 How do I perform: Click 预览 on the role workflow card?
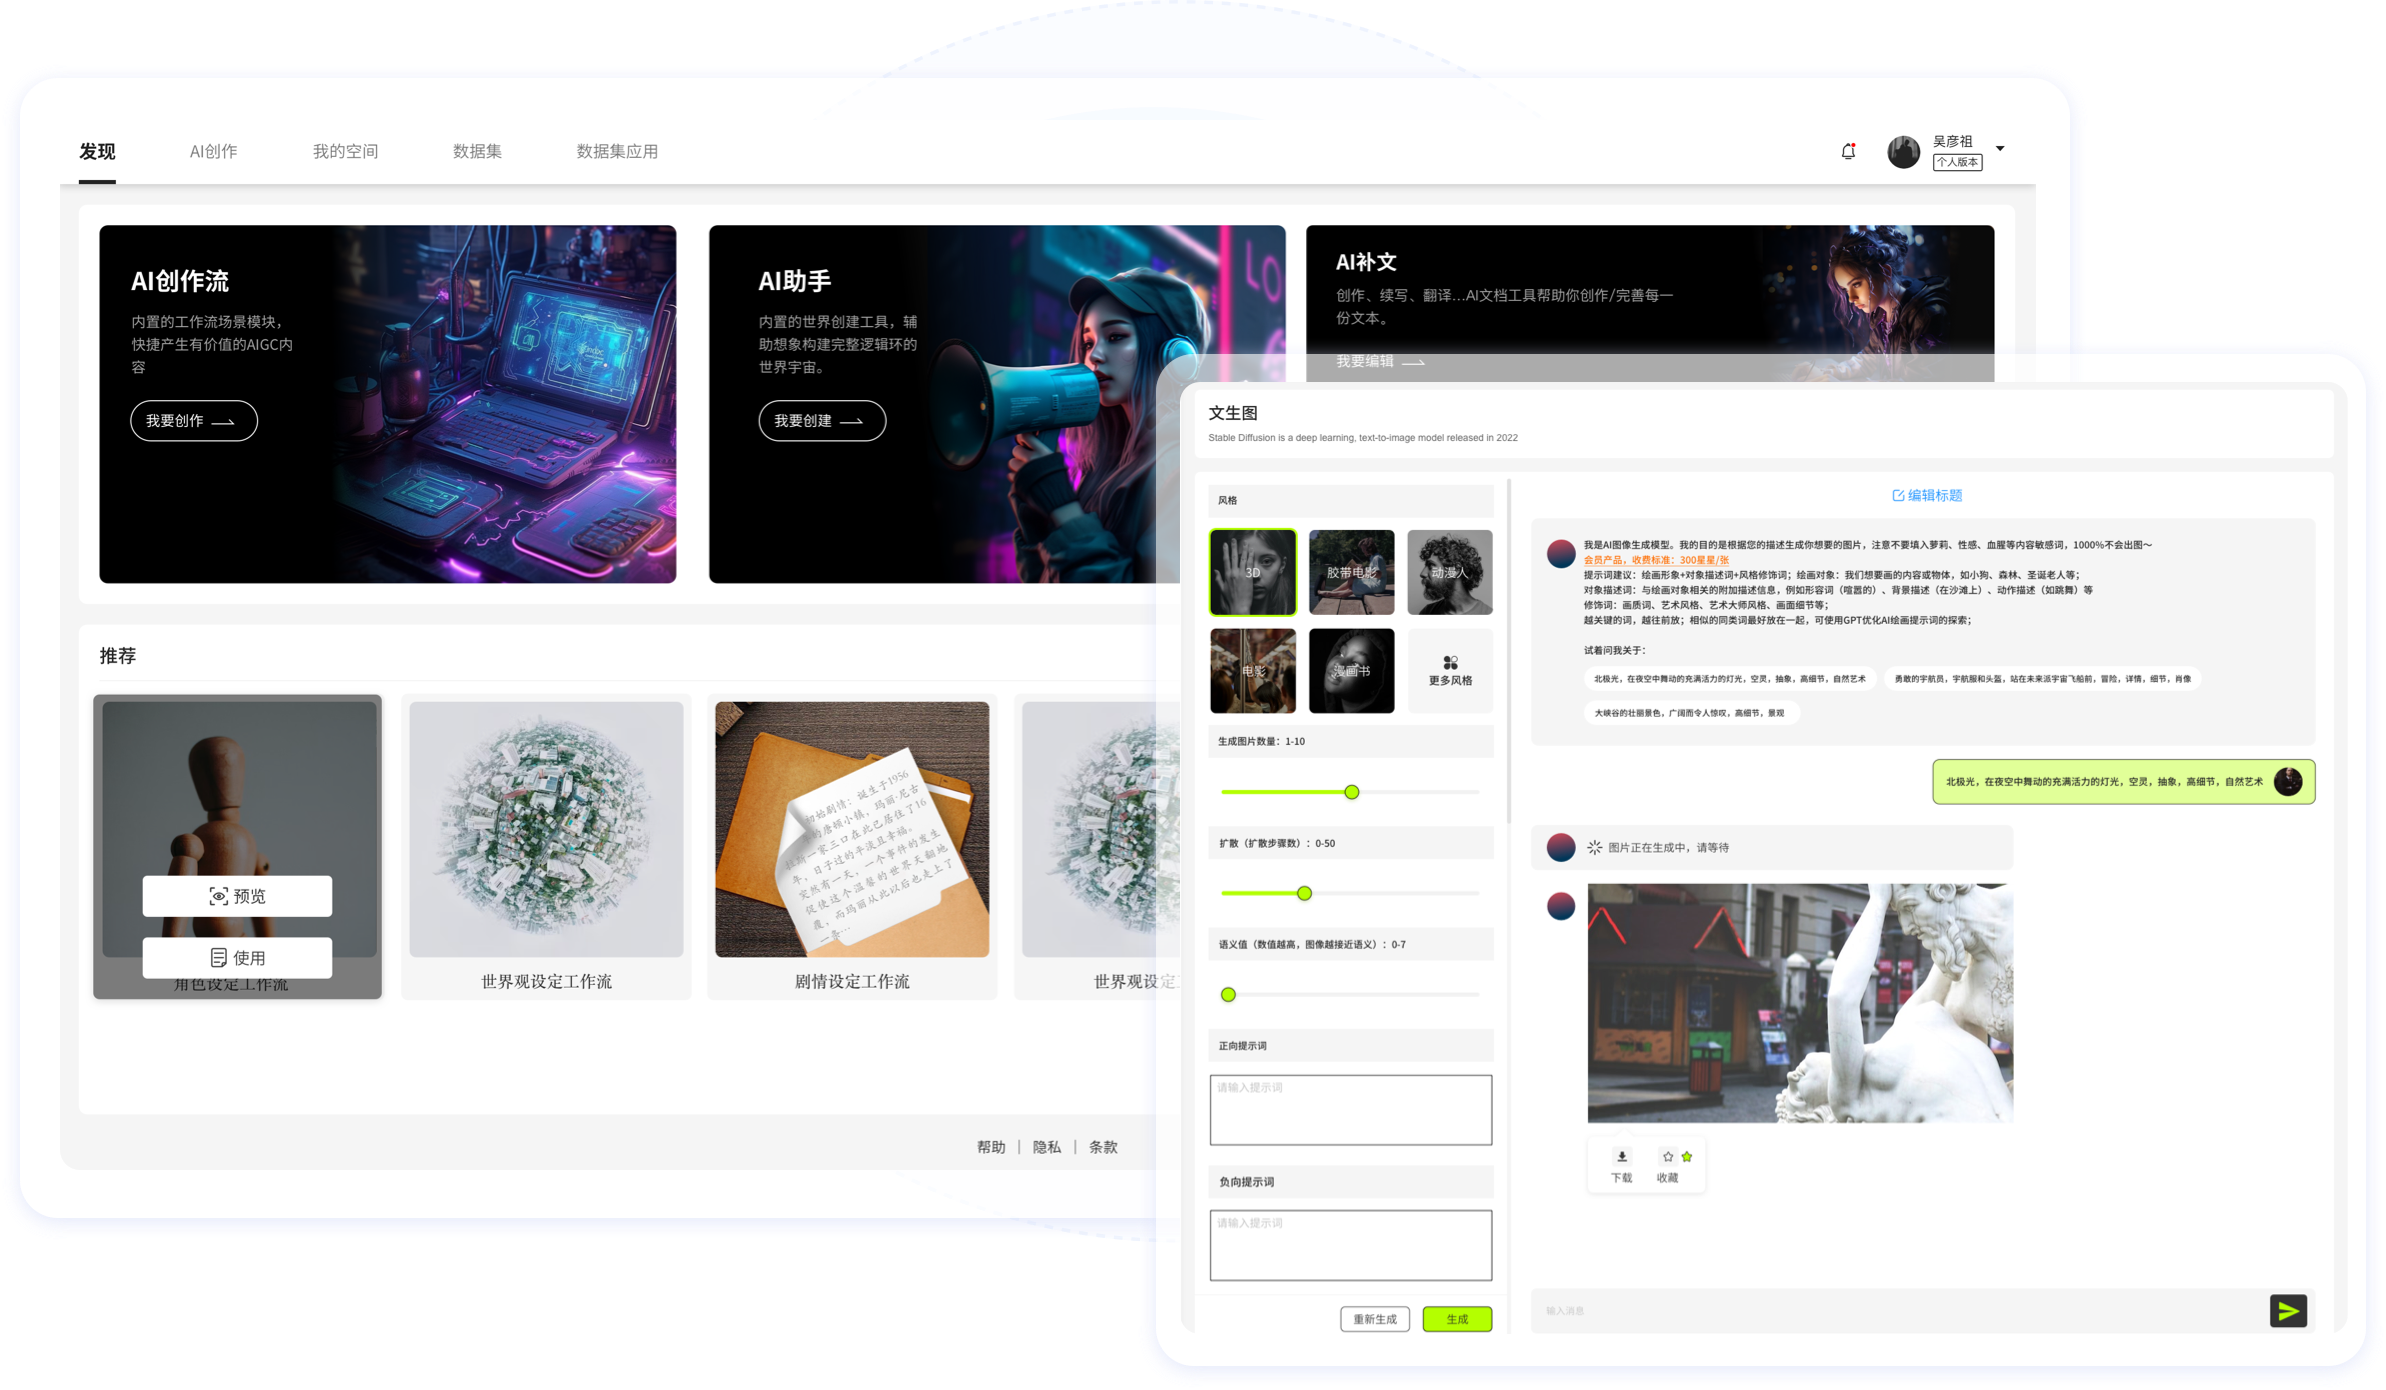coord(237,896)
